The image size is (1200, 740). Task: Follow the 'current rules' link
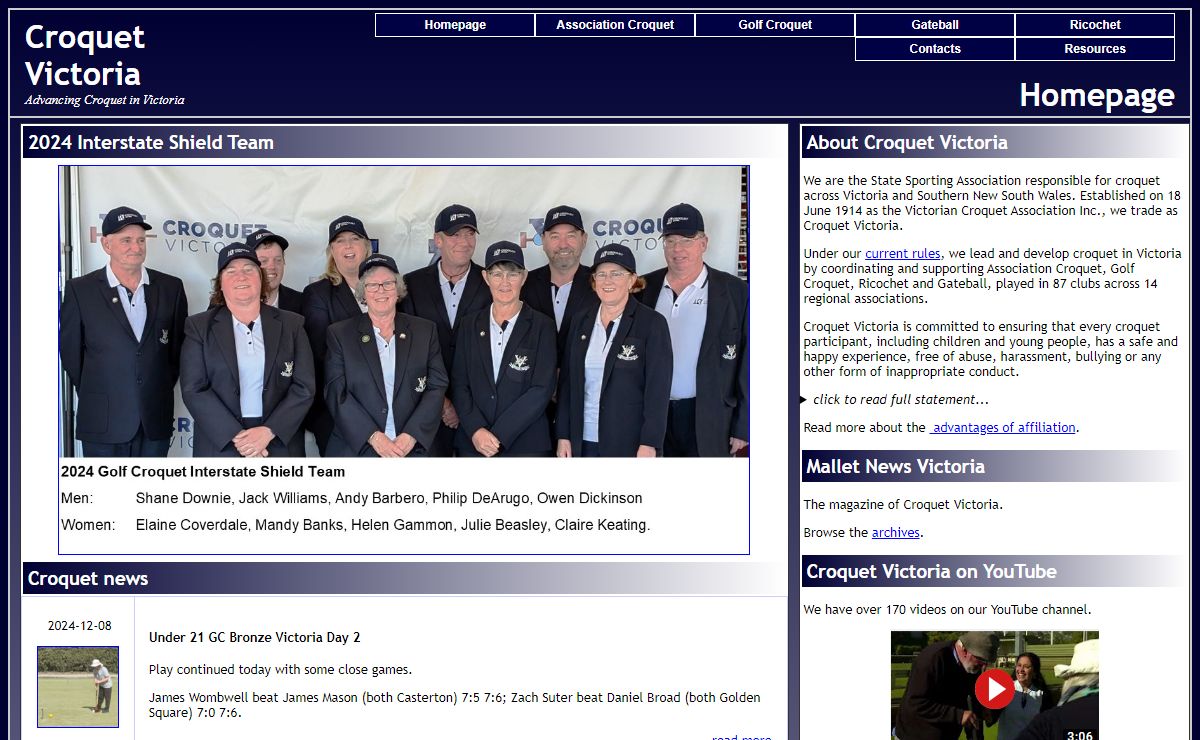click(903, 254)
